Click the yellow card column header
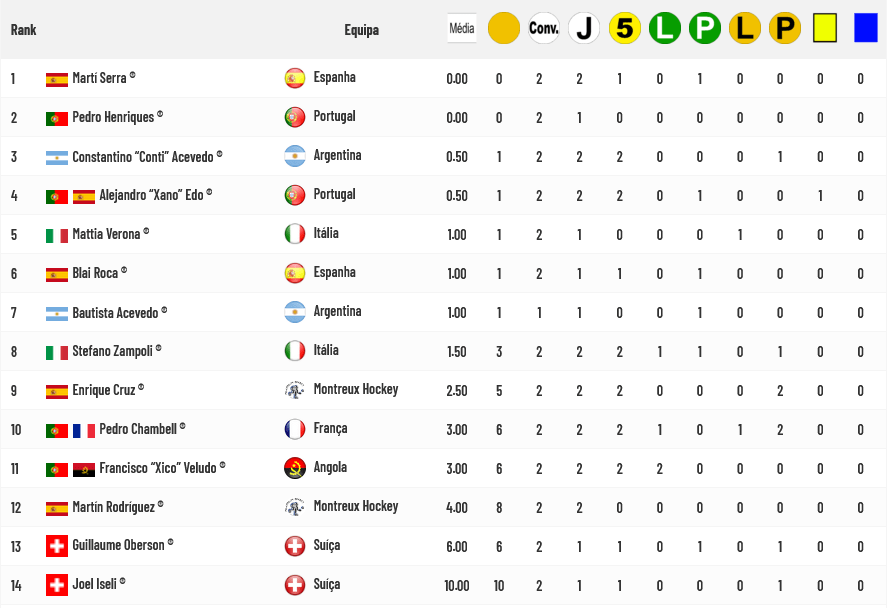 824,28
